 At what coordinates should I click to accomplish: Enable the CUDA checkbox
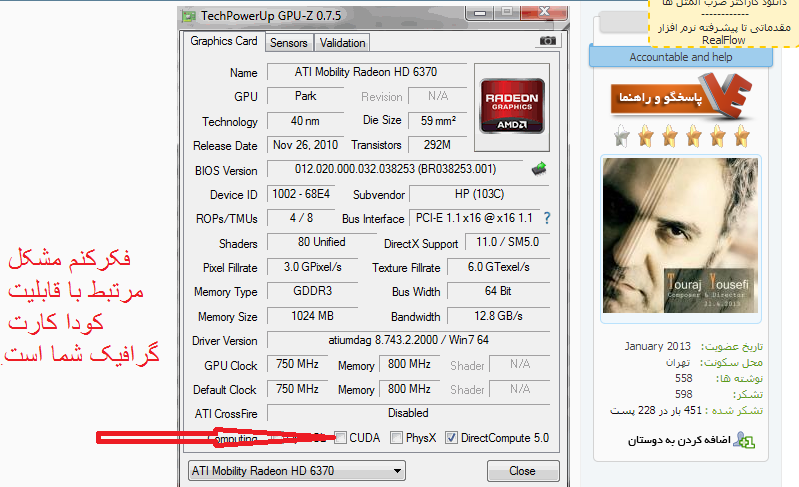pos(340,438)
